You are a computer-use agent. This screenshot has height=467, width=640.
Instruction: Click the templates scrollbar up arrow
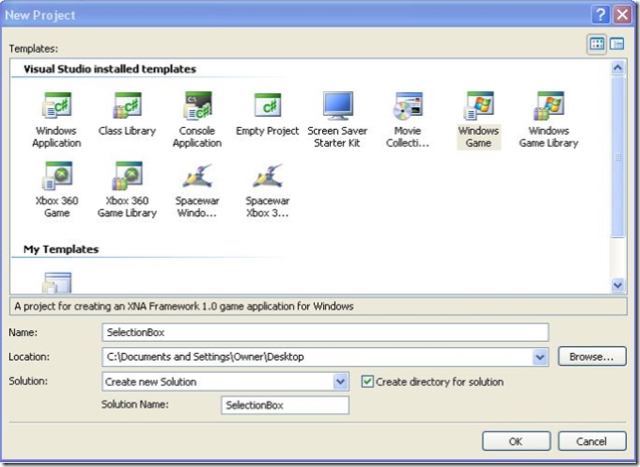618,67
